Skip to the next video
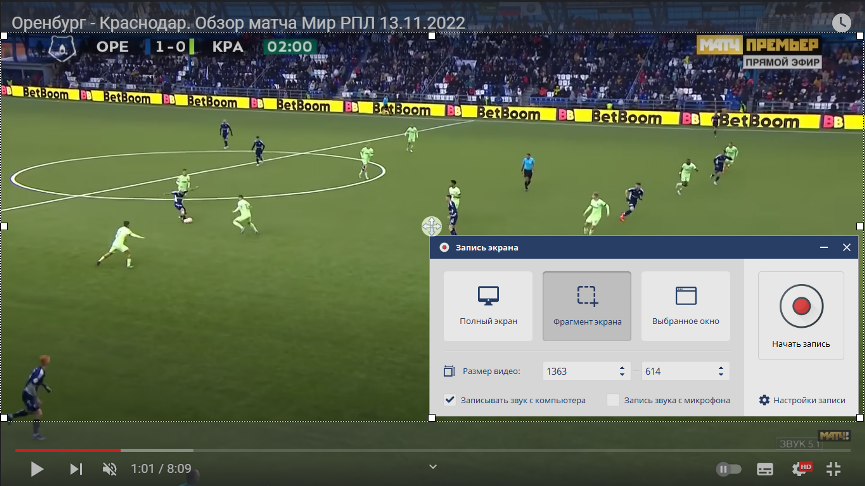The image size is (865, 486). point(75,468)
